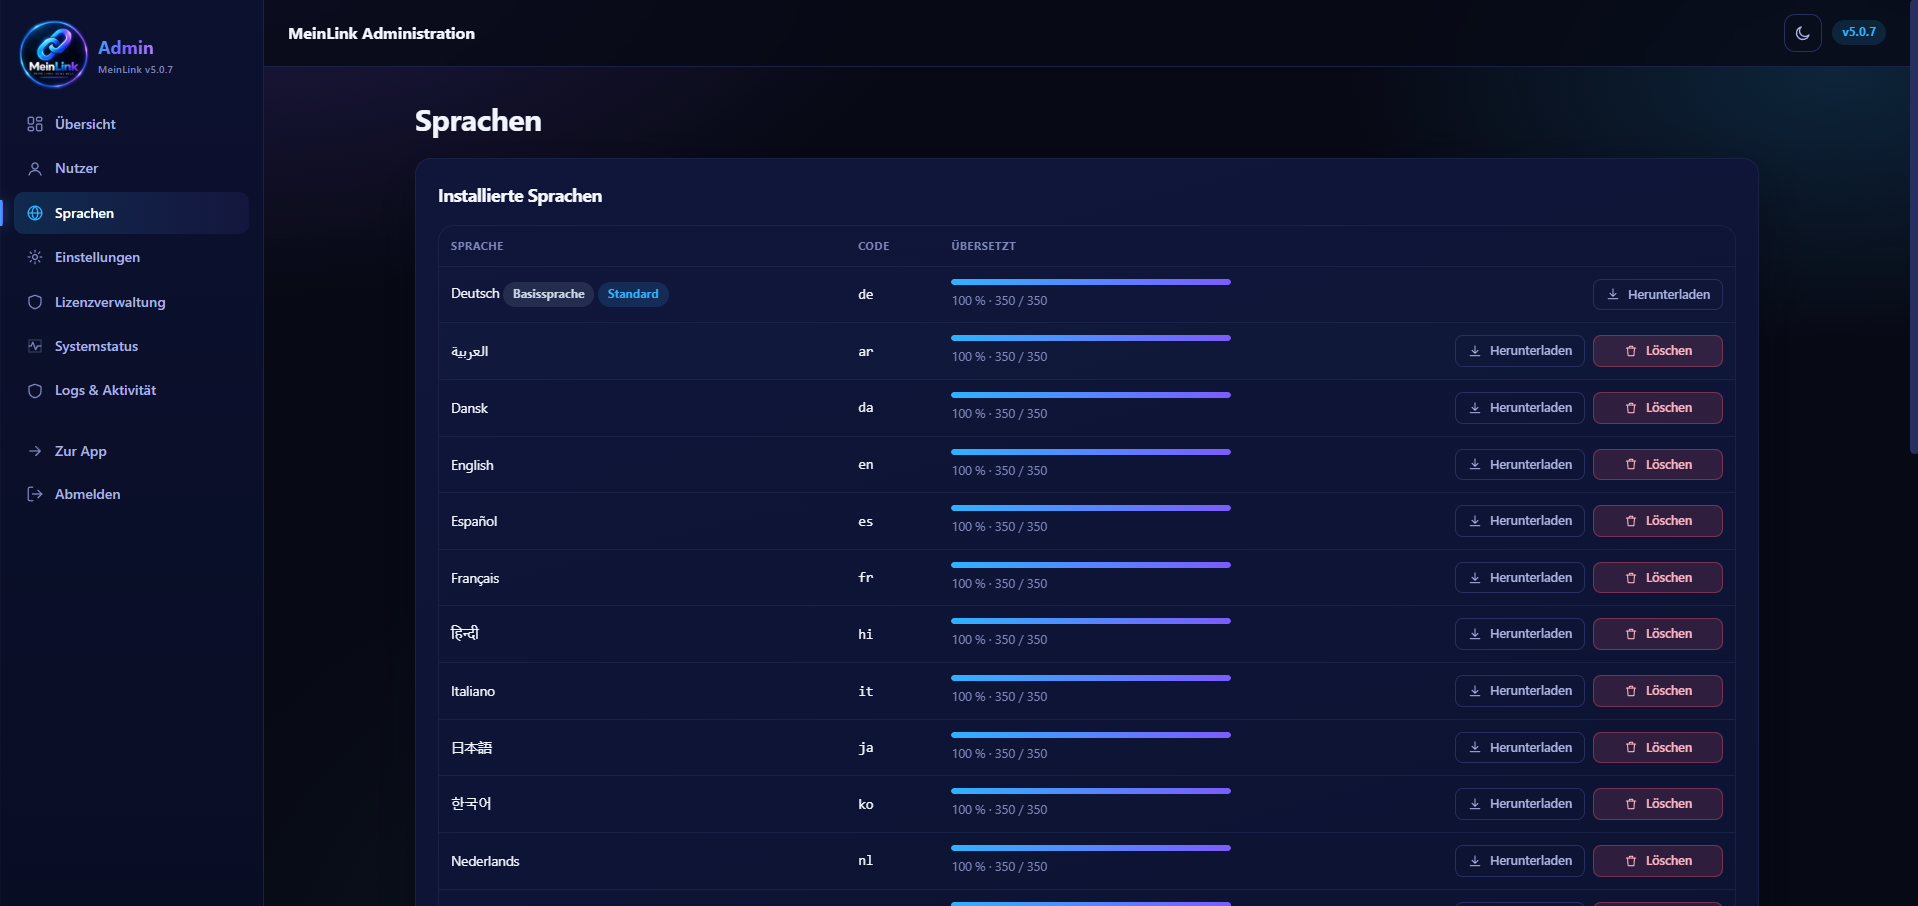Download the Nederlands language
1918x906 pixels.
click(1519, 861)
